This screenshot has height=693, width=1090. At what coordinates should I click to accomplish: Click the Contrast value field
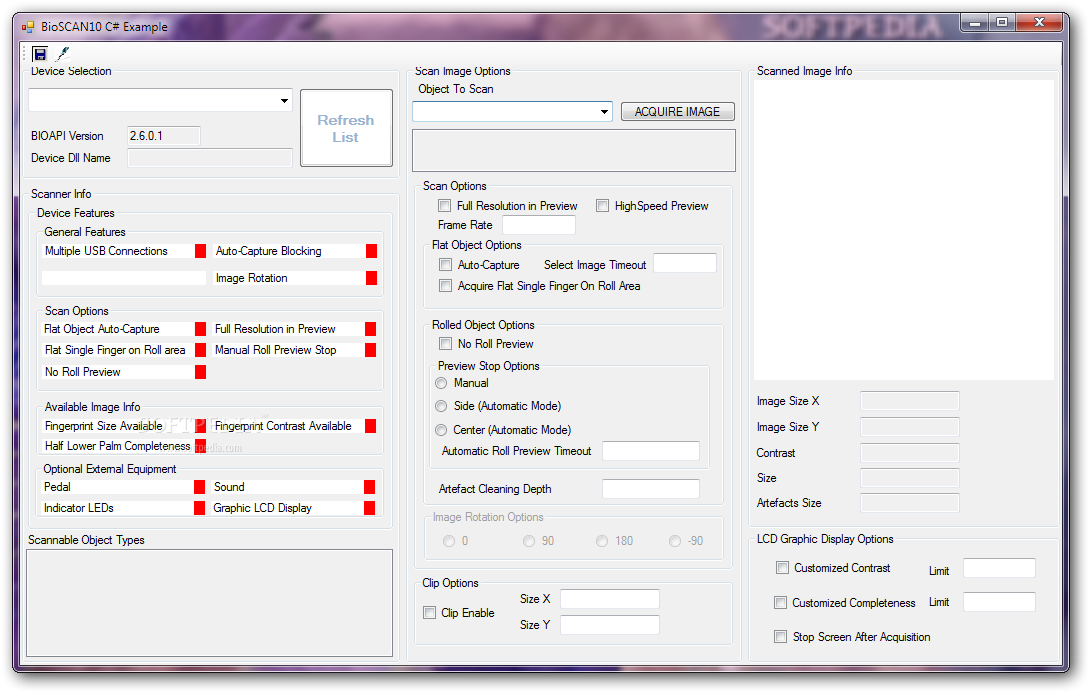(909, 453)
